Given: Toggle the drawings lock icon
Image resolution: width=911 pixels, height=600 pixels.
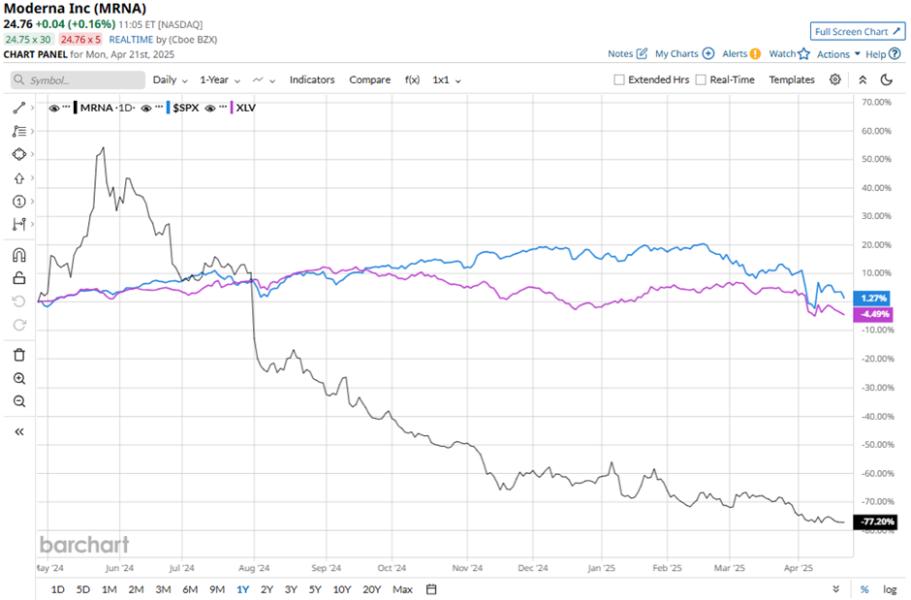Looking at the screenshot, I should tap(19, 278).
